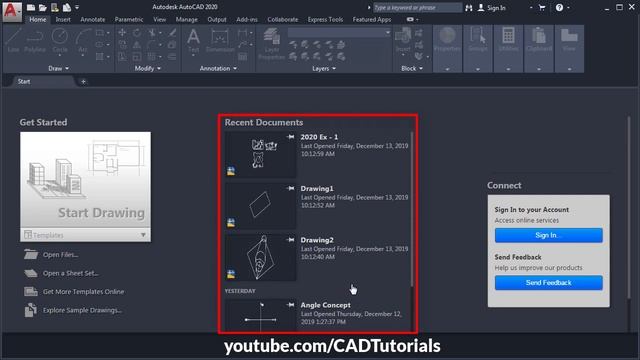Click the Recent Documents scrollbar
640x360 pixels.
click(411, 209)
